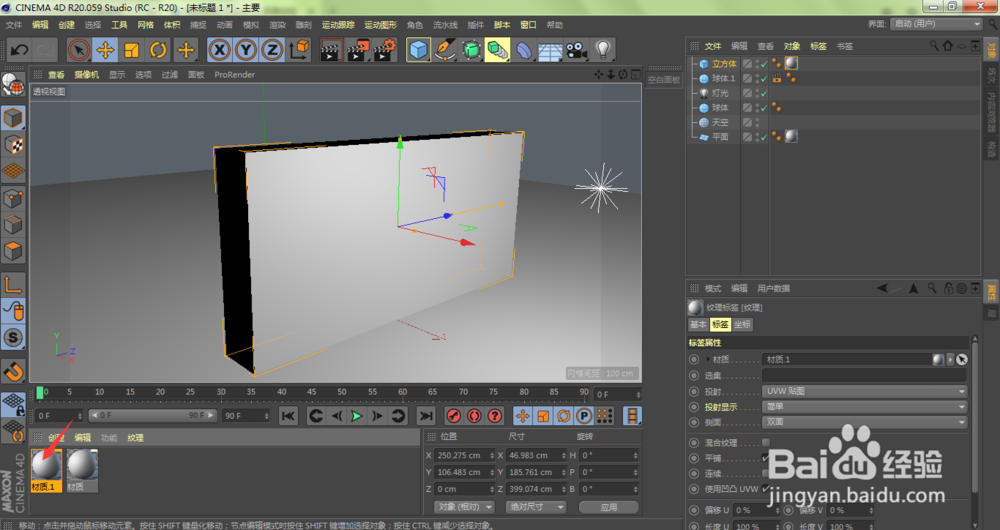Click the 应用 button

608,507
